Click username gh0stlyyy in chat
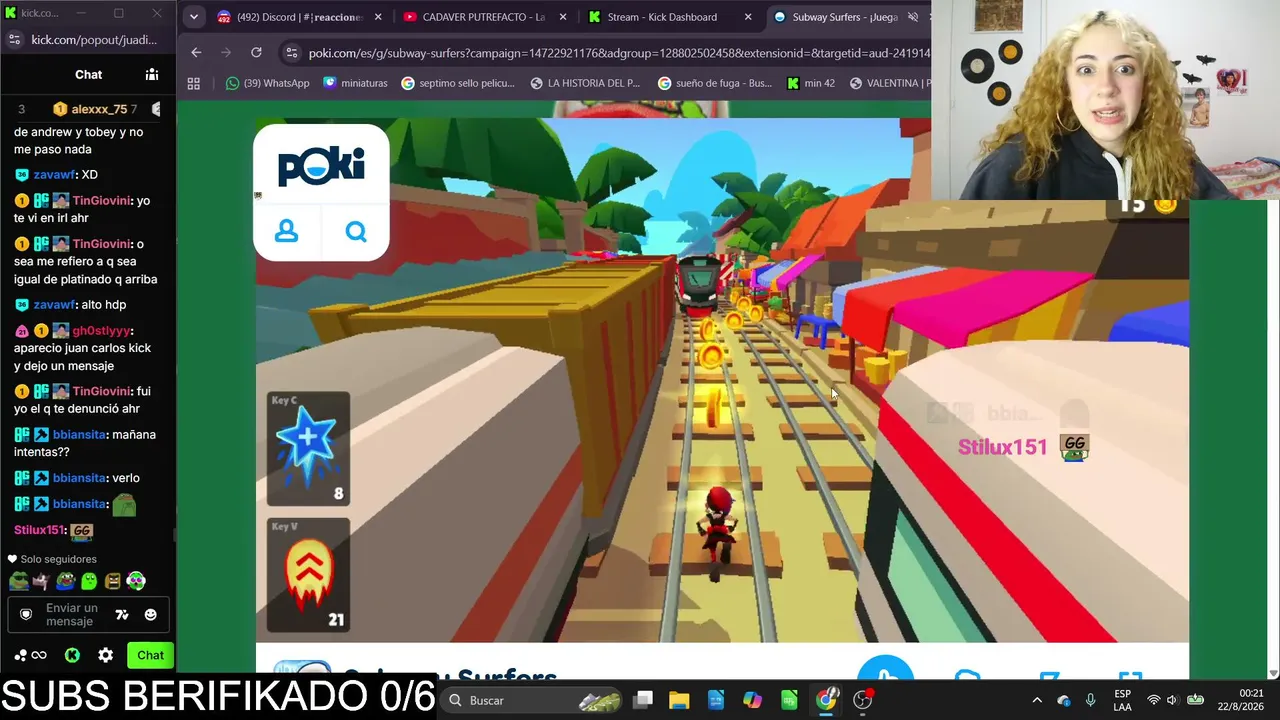The height and width of the screenshot is (720, 1280). (x=102, y=331)
